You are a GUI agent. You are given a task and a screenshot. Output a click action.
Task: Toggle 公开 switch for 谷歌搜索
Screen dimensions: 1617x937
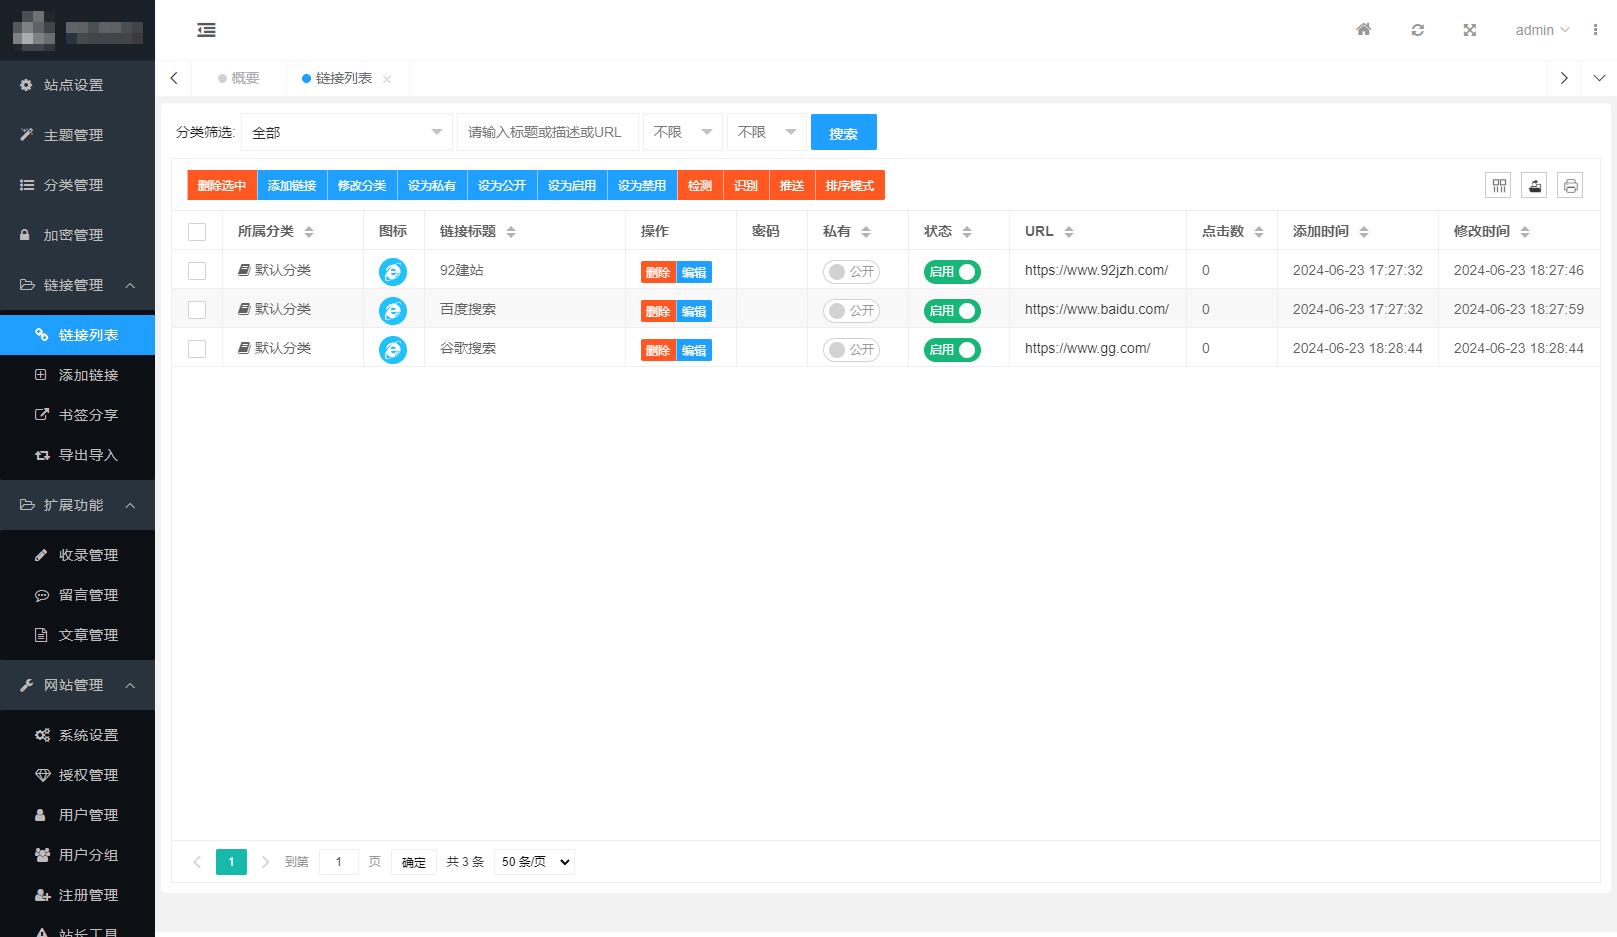coord(851,350)
